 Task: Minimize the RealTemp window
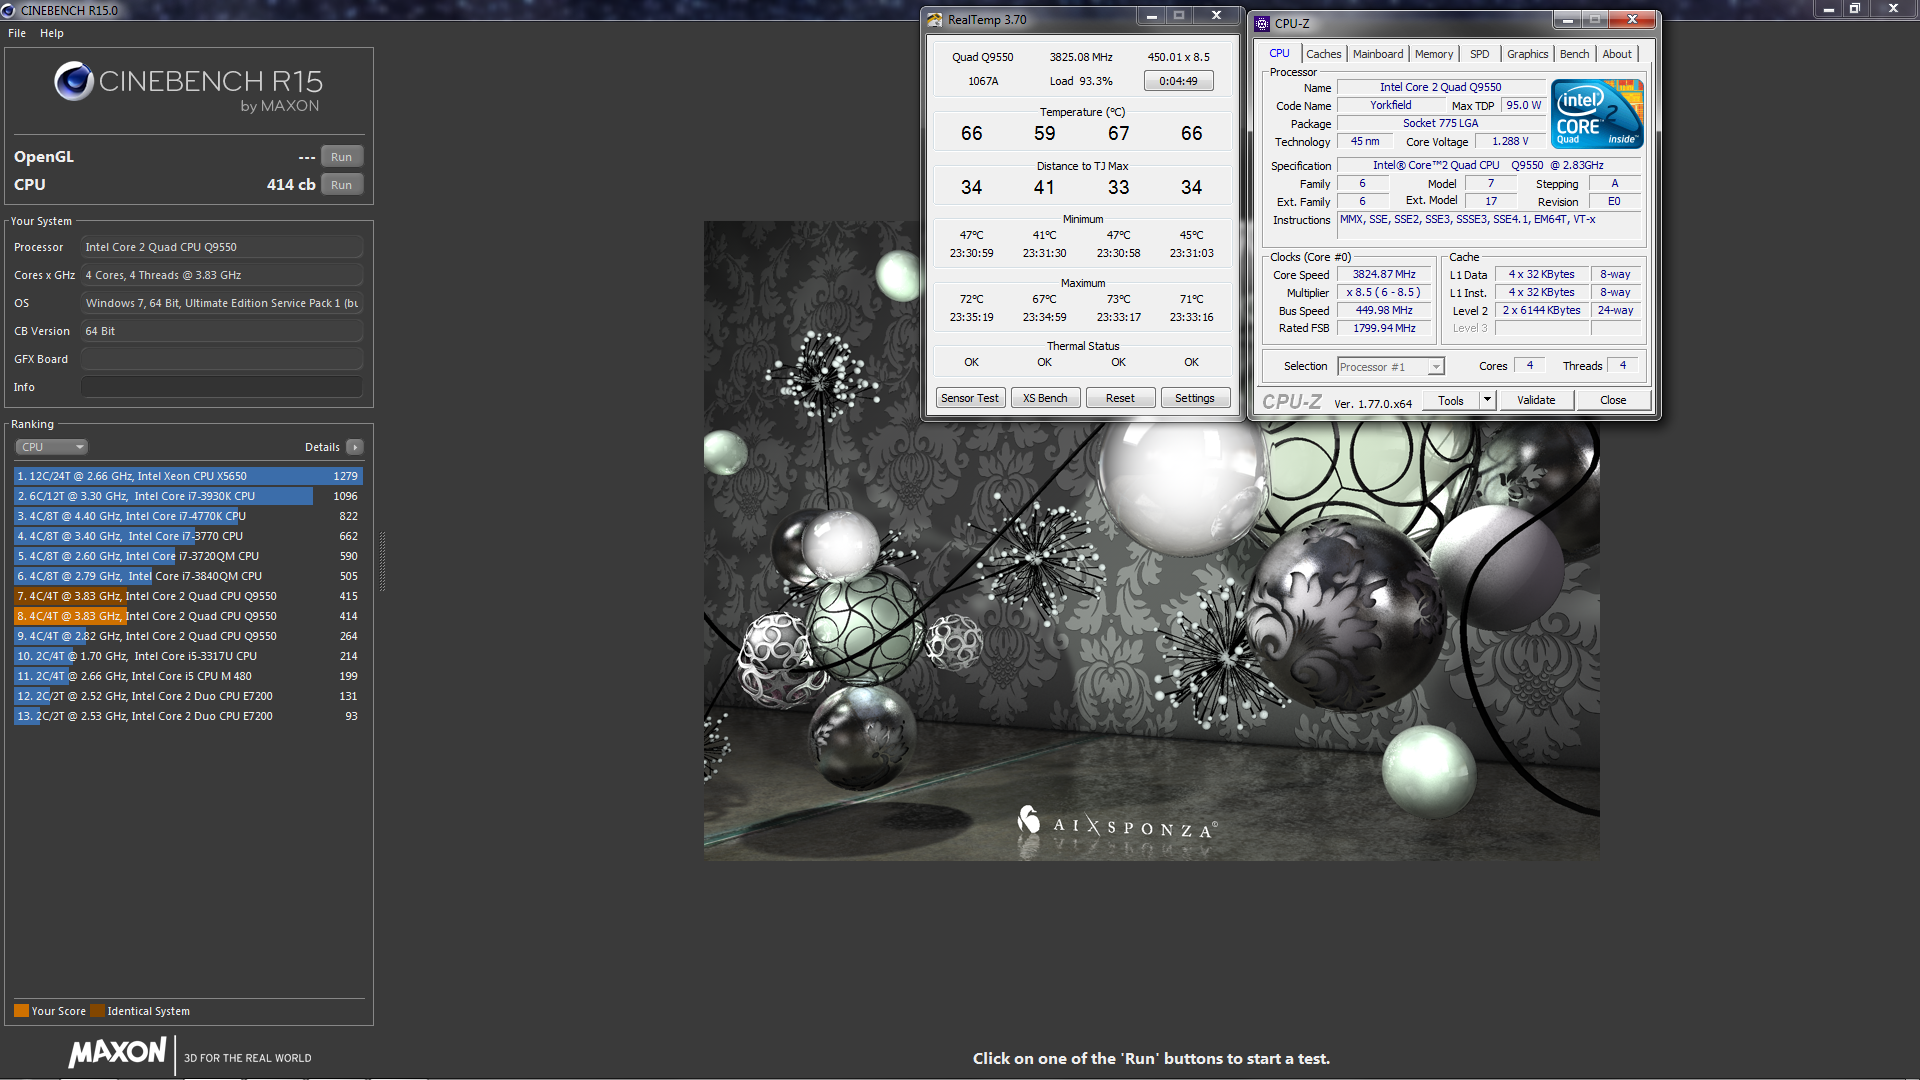[1151, 16]
